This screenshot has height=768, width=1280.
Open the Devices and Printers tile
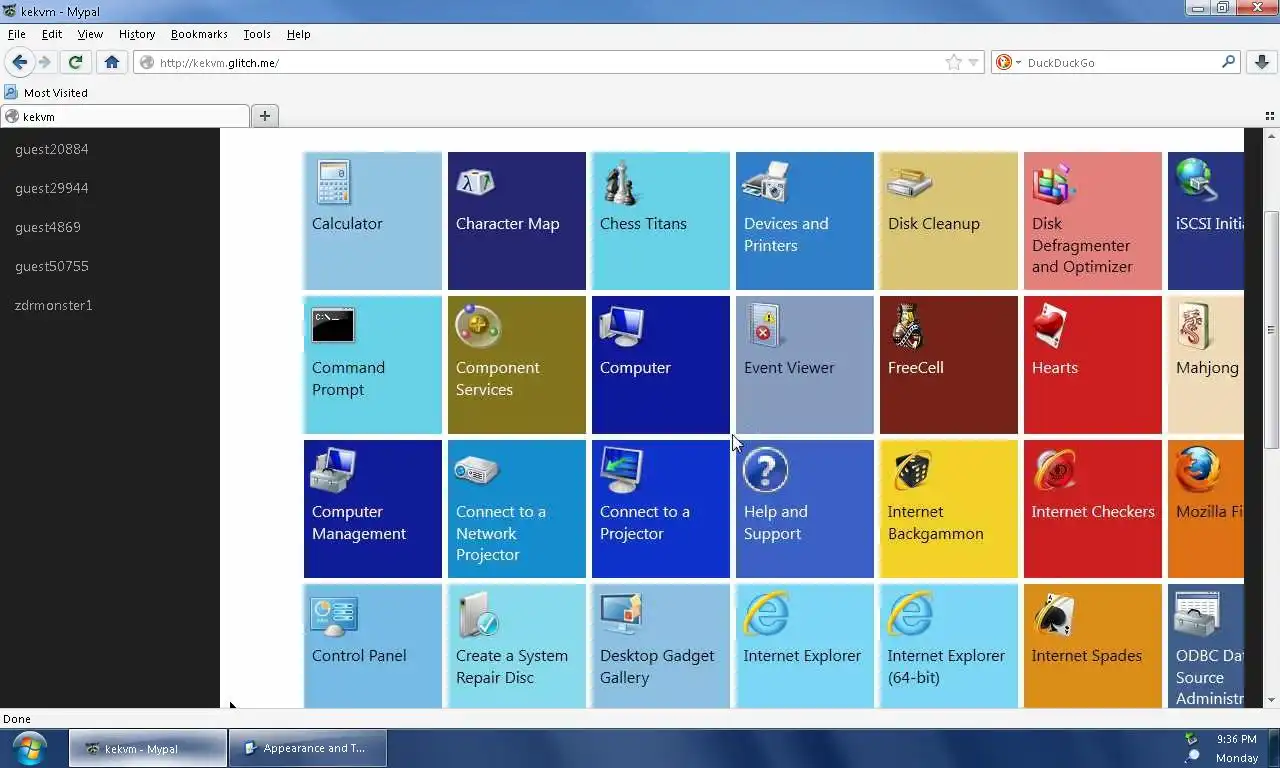(804, 221)
